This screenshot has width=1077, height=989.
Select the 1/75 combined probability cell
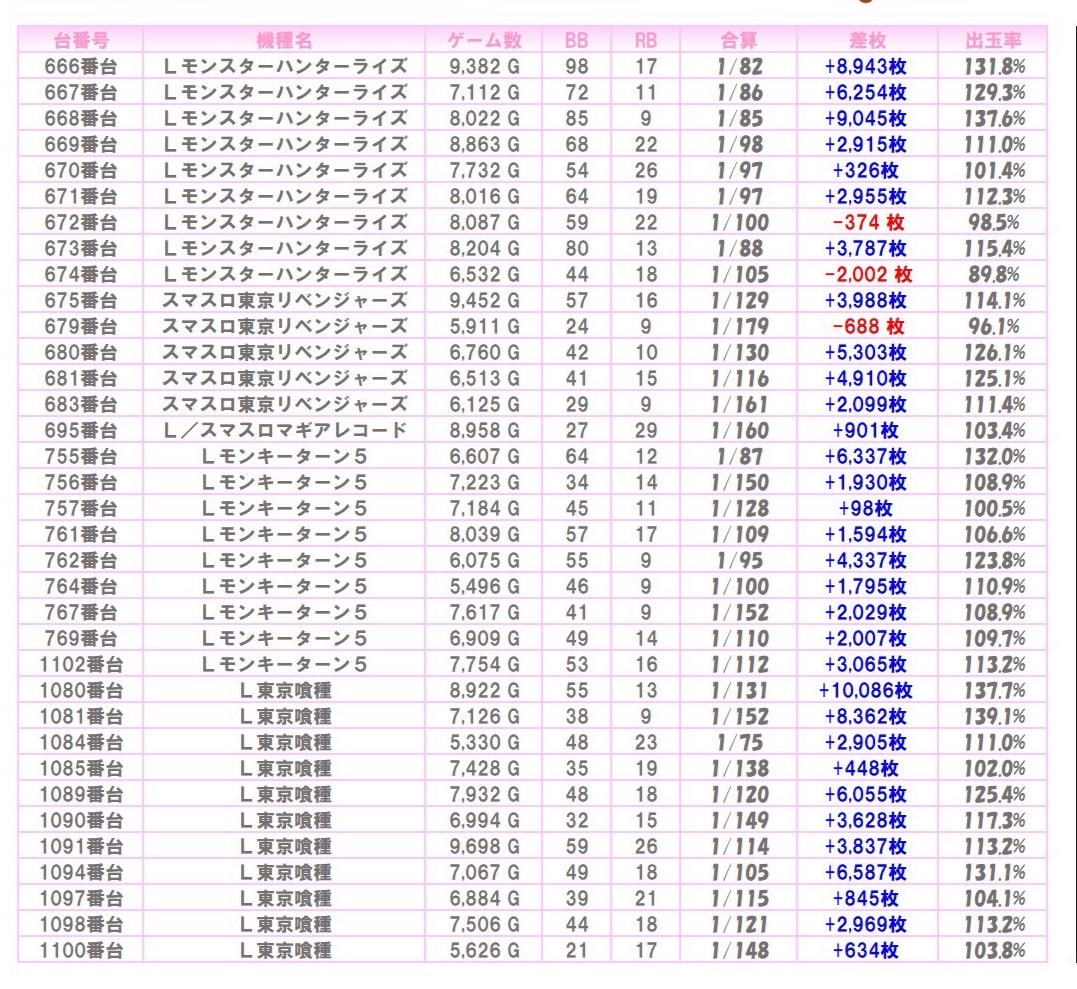[x=739, y=742]
